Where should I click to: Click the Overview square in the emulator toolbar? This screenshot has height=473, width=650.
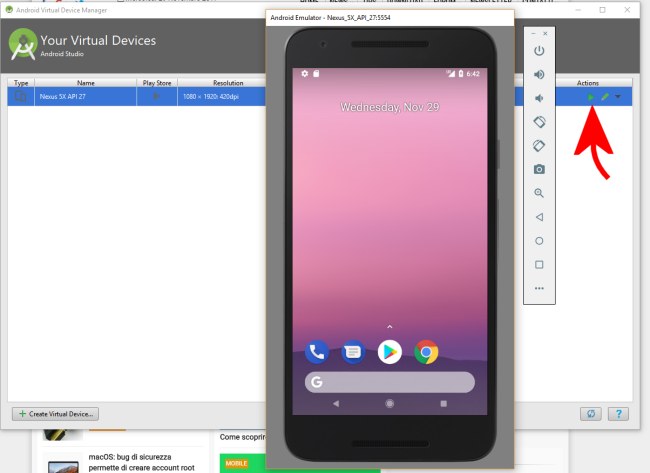click(539, 264)
